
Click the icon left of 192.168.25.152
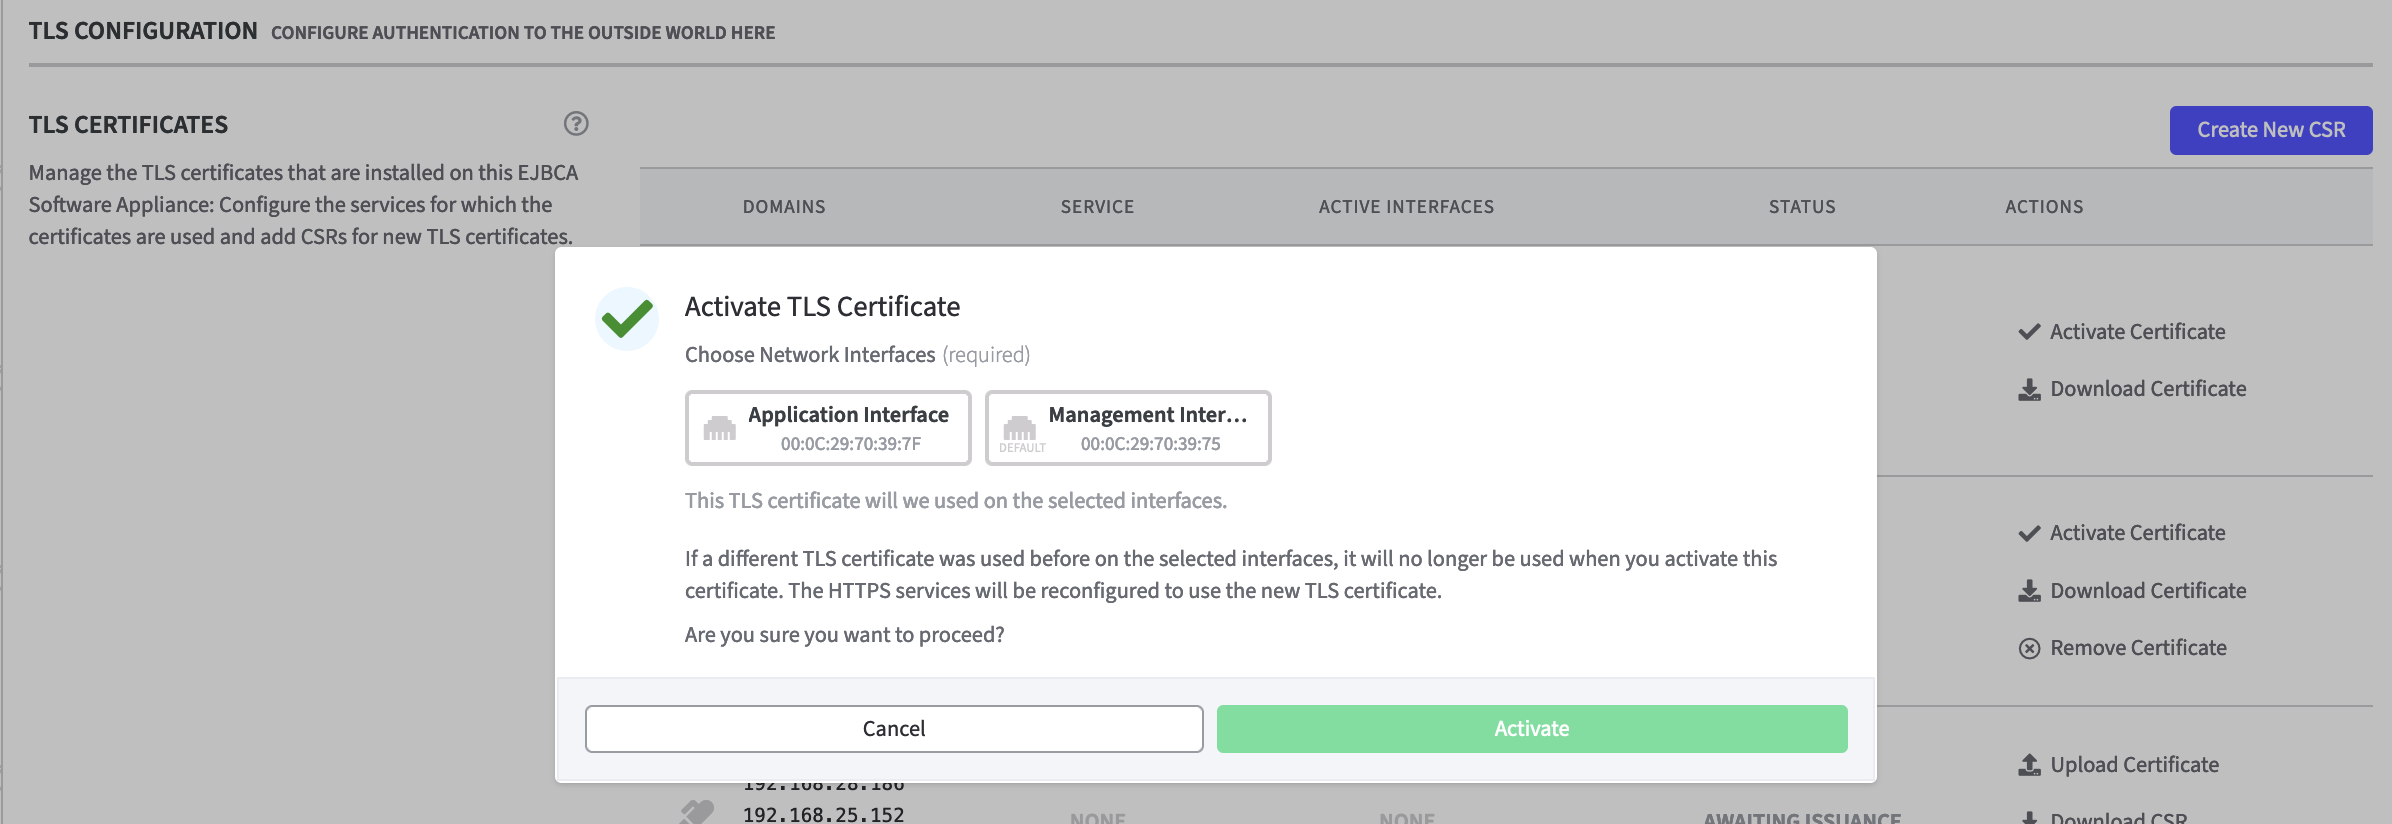pyautogui.click(x=697, y=812)
